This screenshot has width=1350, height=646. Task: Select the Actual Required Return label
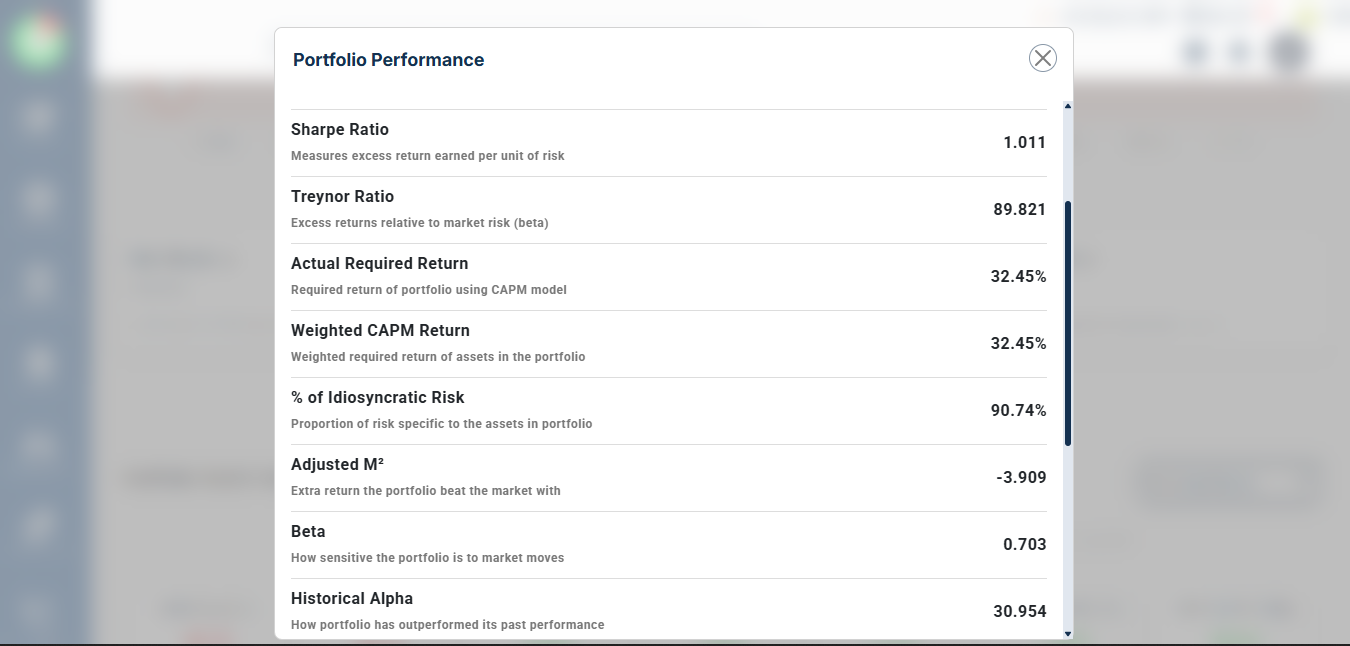[x=379, y=264]
